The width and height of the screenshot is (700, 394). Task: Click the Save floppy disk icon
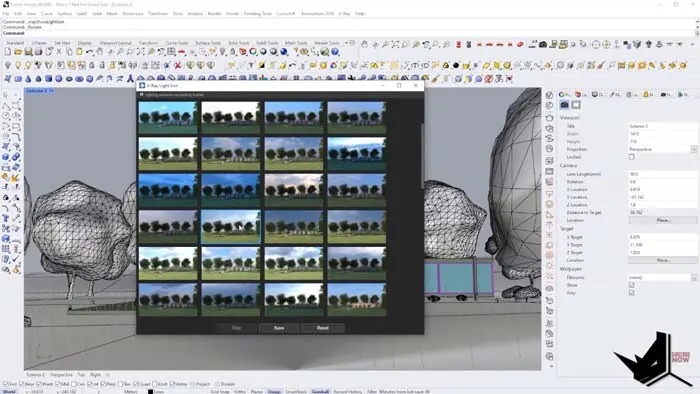point(28,52)
